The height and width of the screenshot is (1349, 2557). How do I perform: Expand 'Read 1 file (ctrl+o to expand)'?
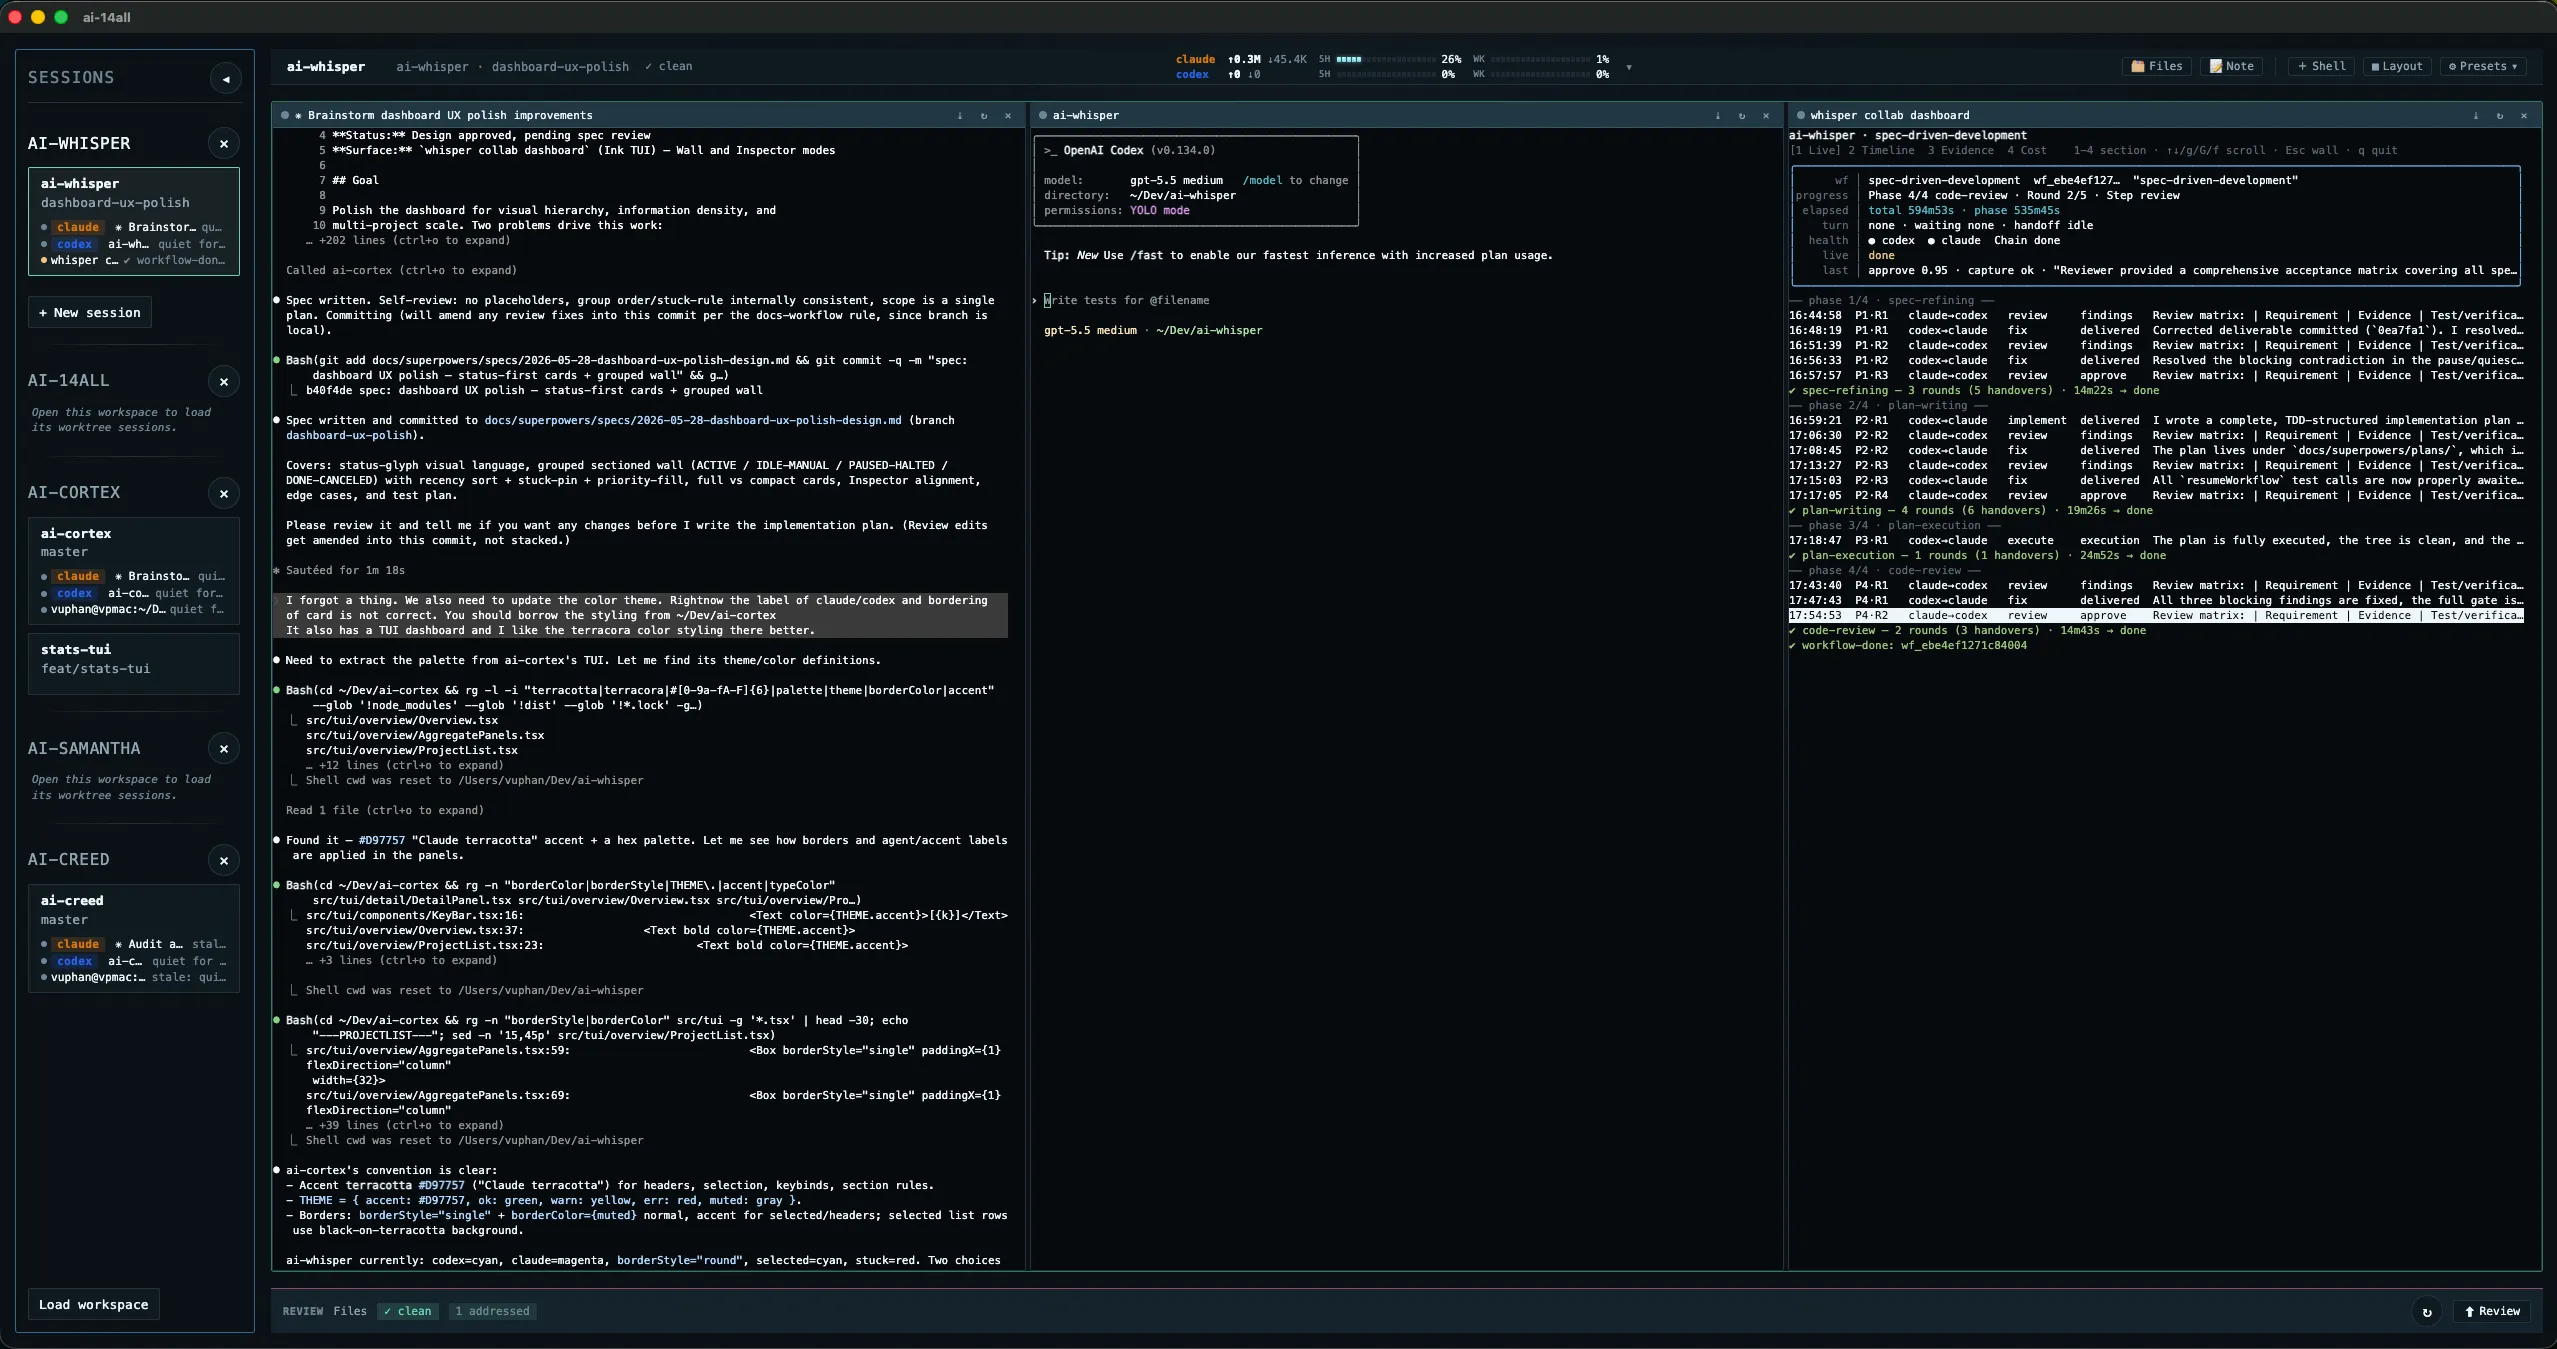pos(385,811)
